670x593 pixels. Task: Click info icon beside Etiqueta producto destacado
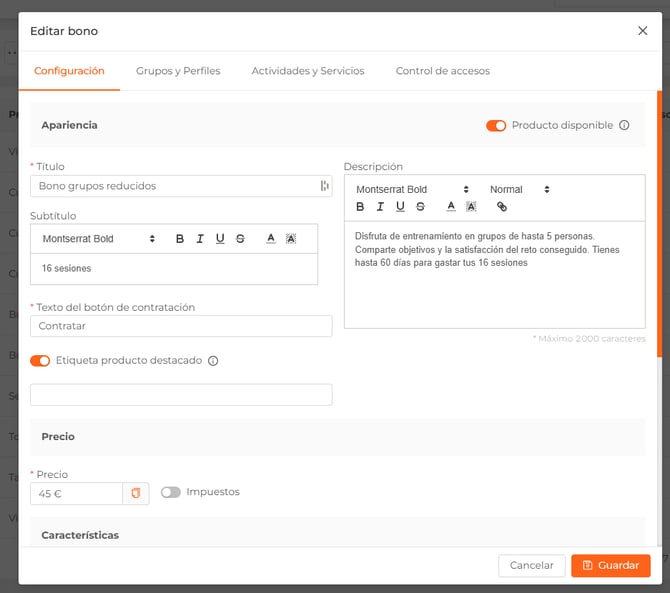coord(213,361)
